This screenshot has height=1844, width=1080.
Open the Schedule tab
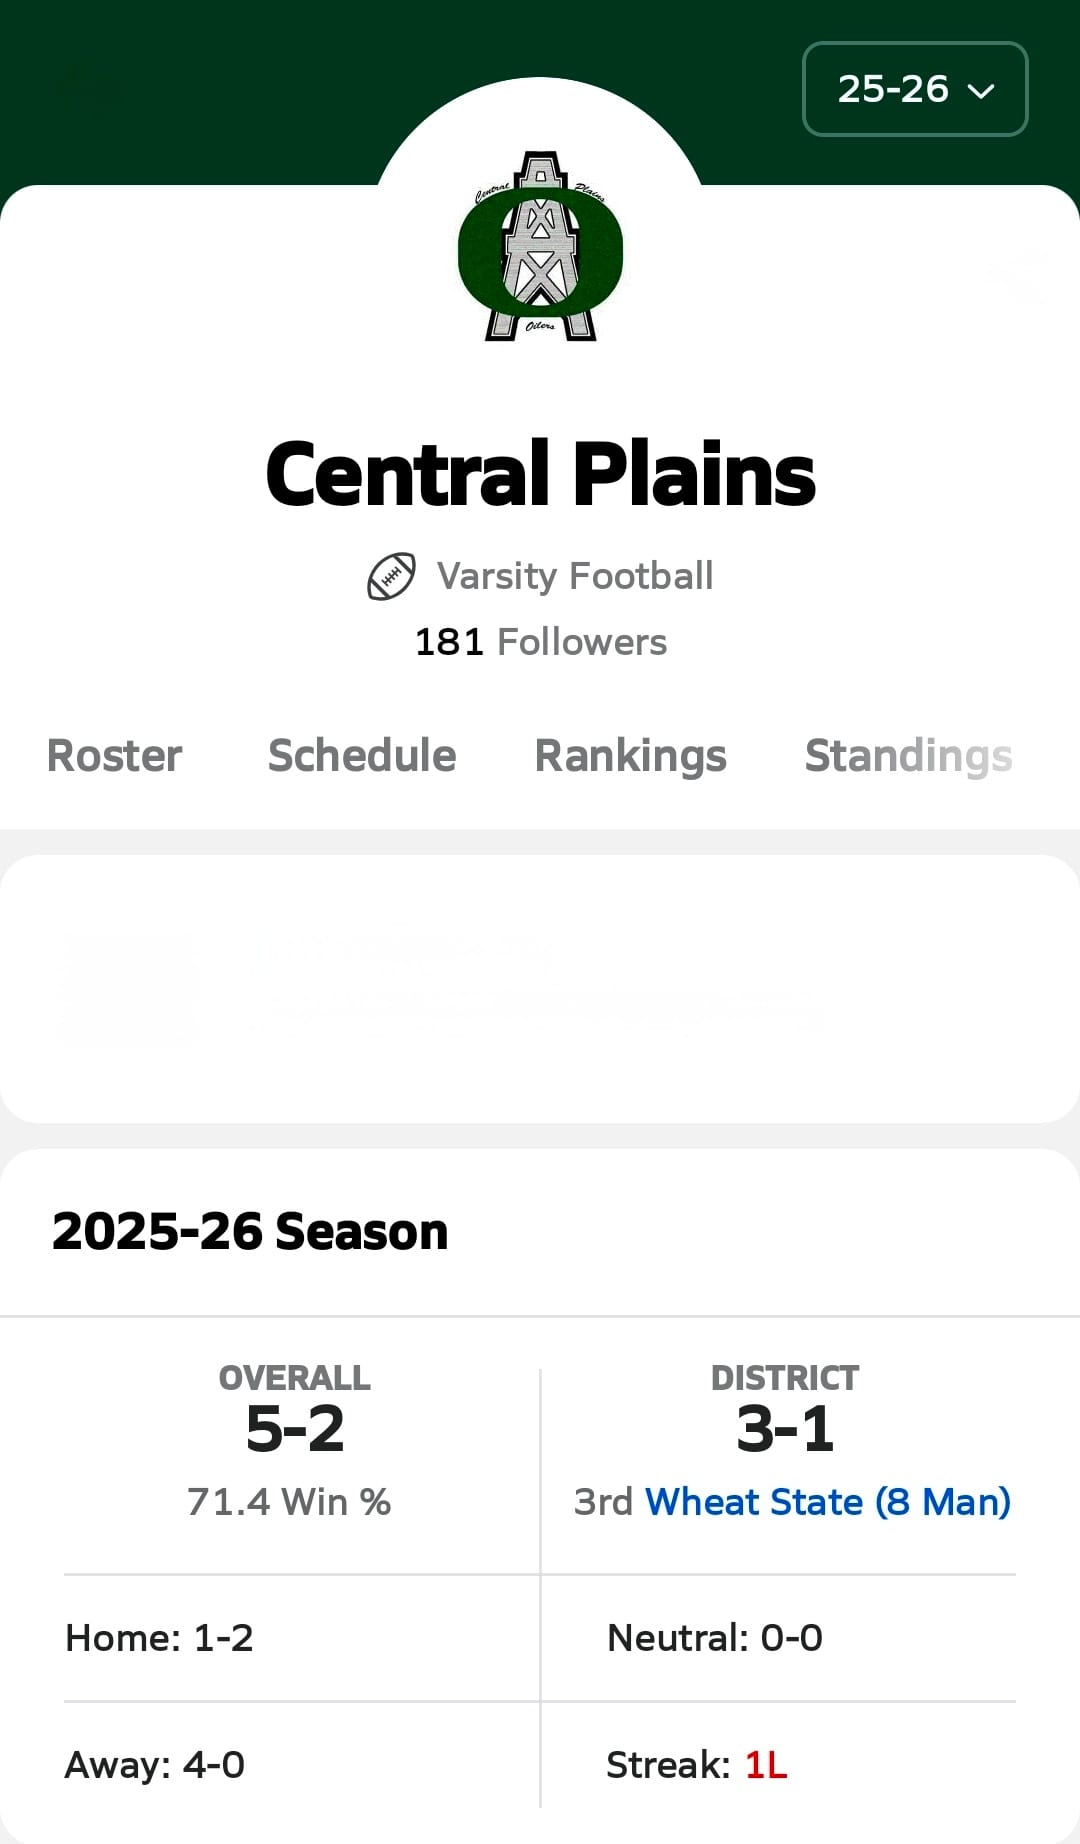(x=362, y=756)
